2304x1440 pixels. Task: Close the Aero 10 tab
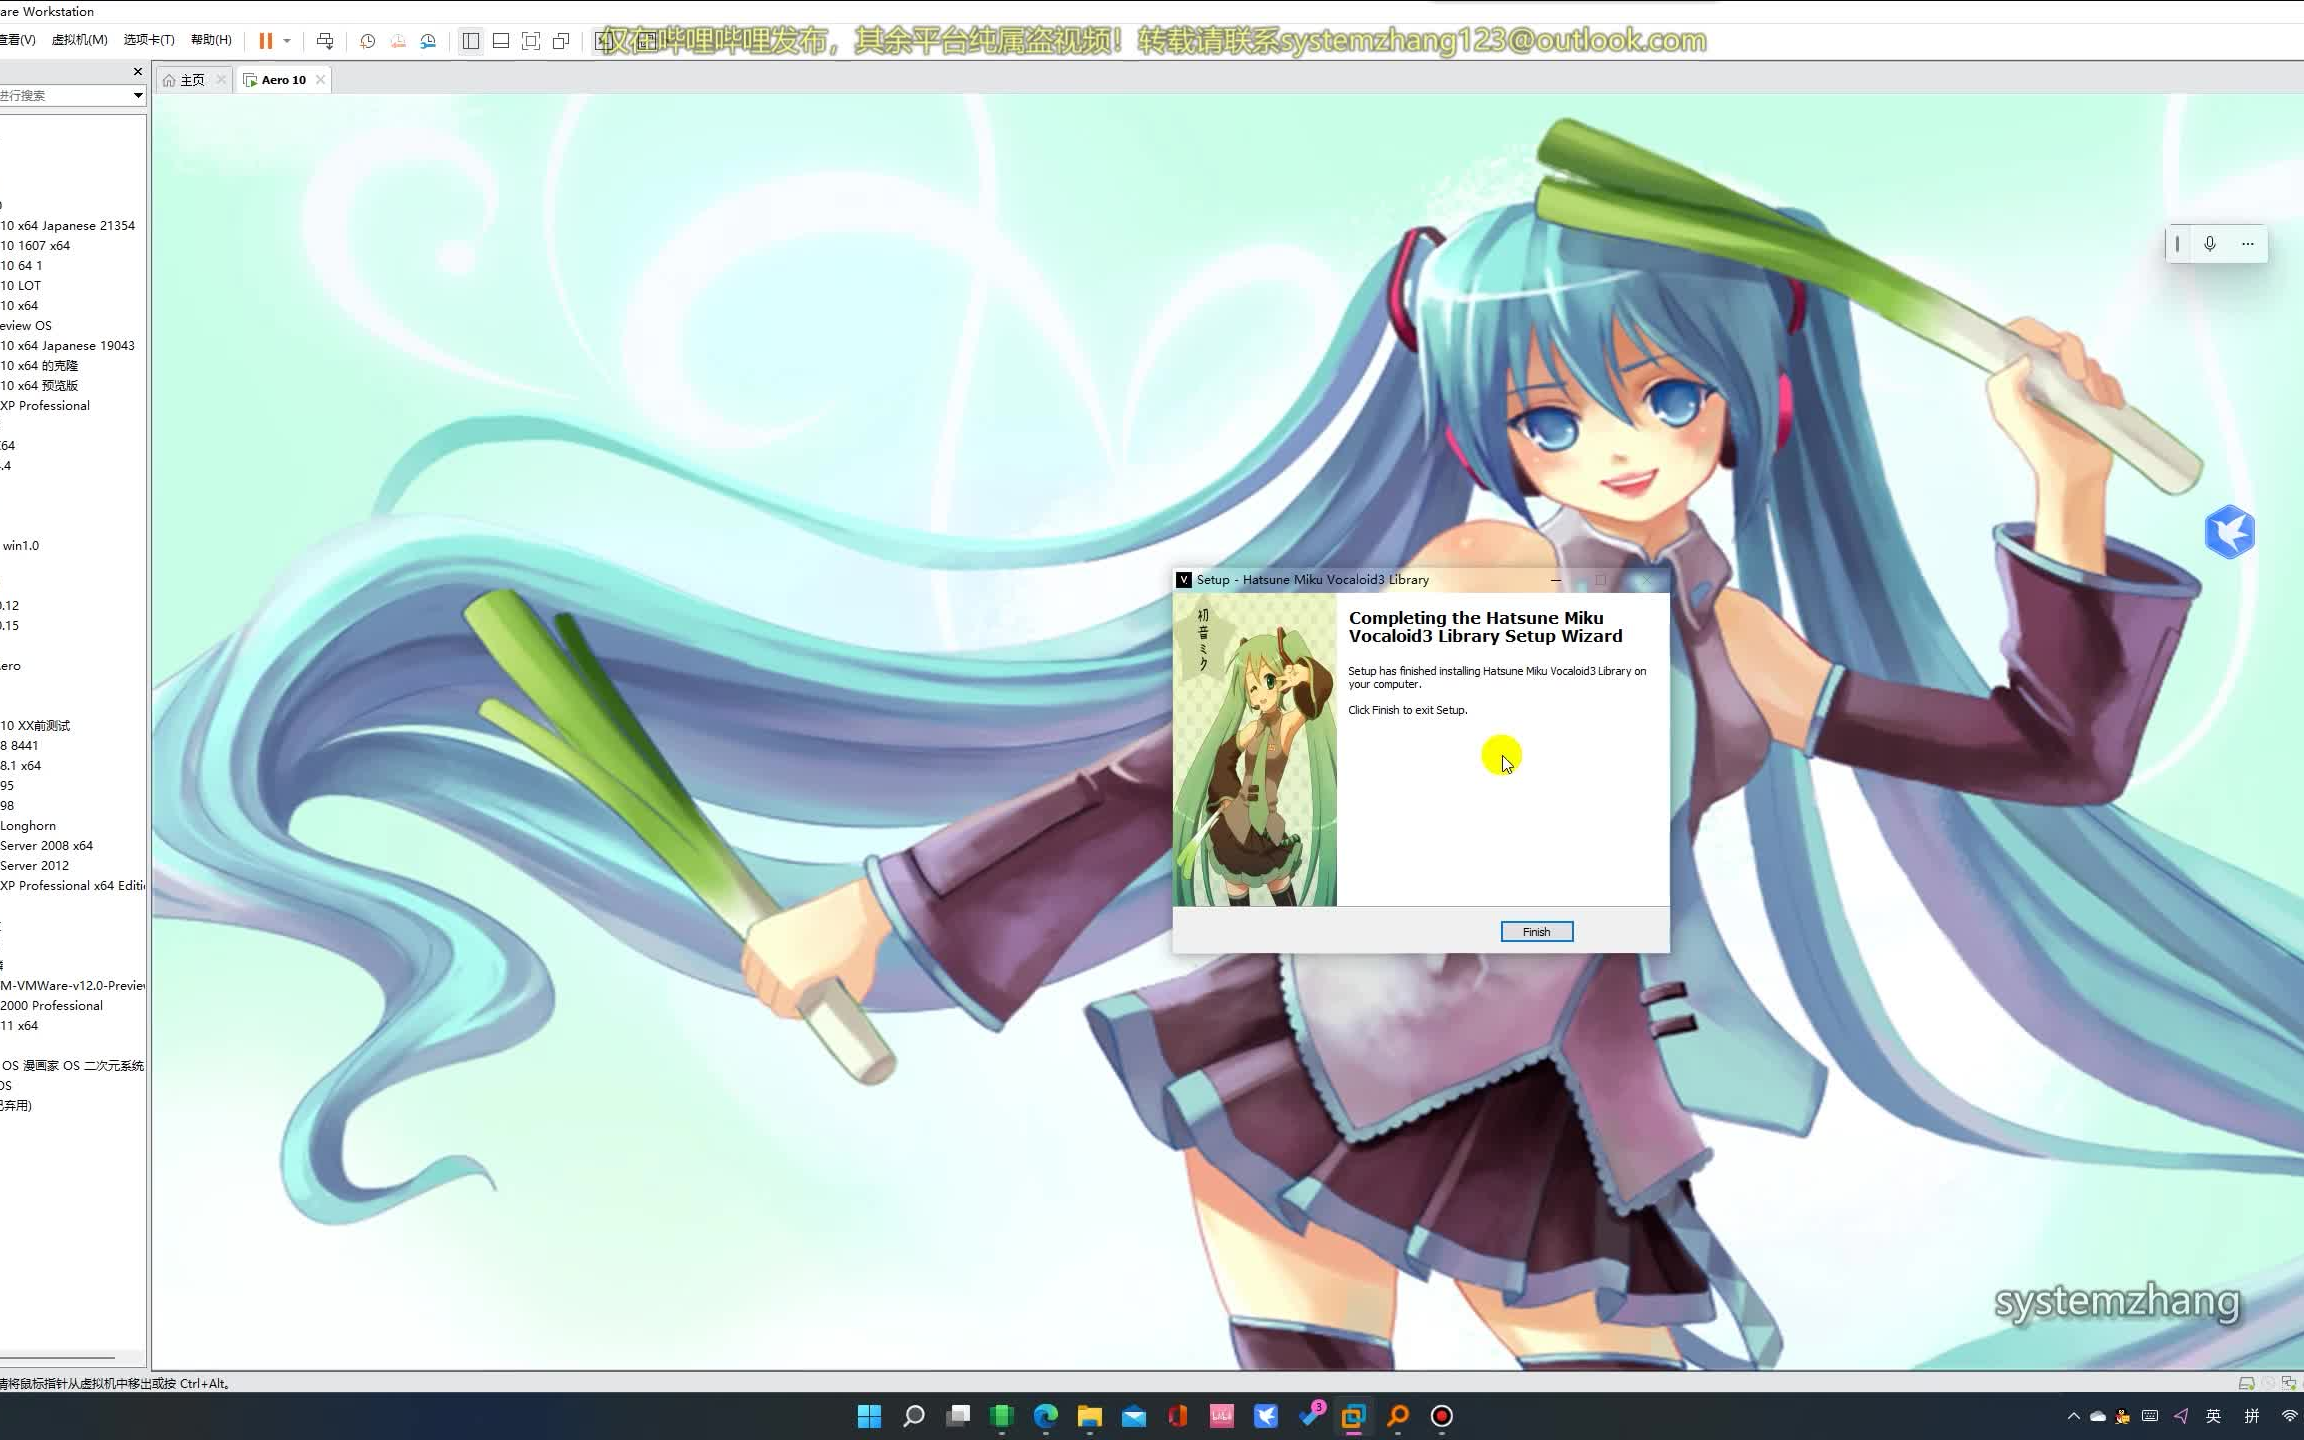tap(320, 80)
